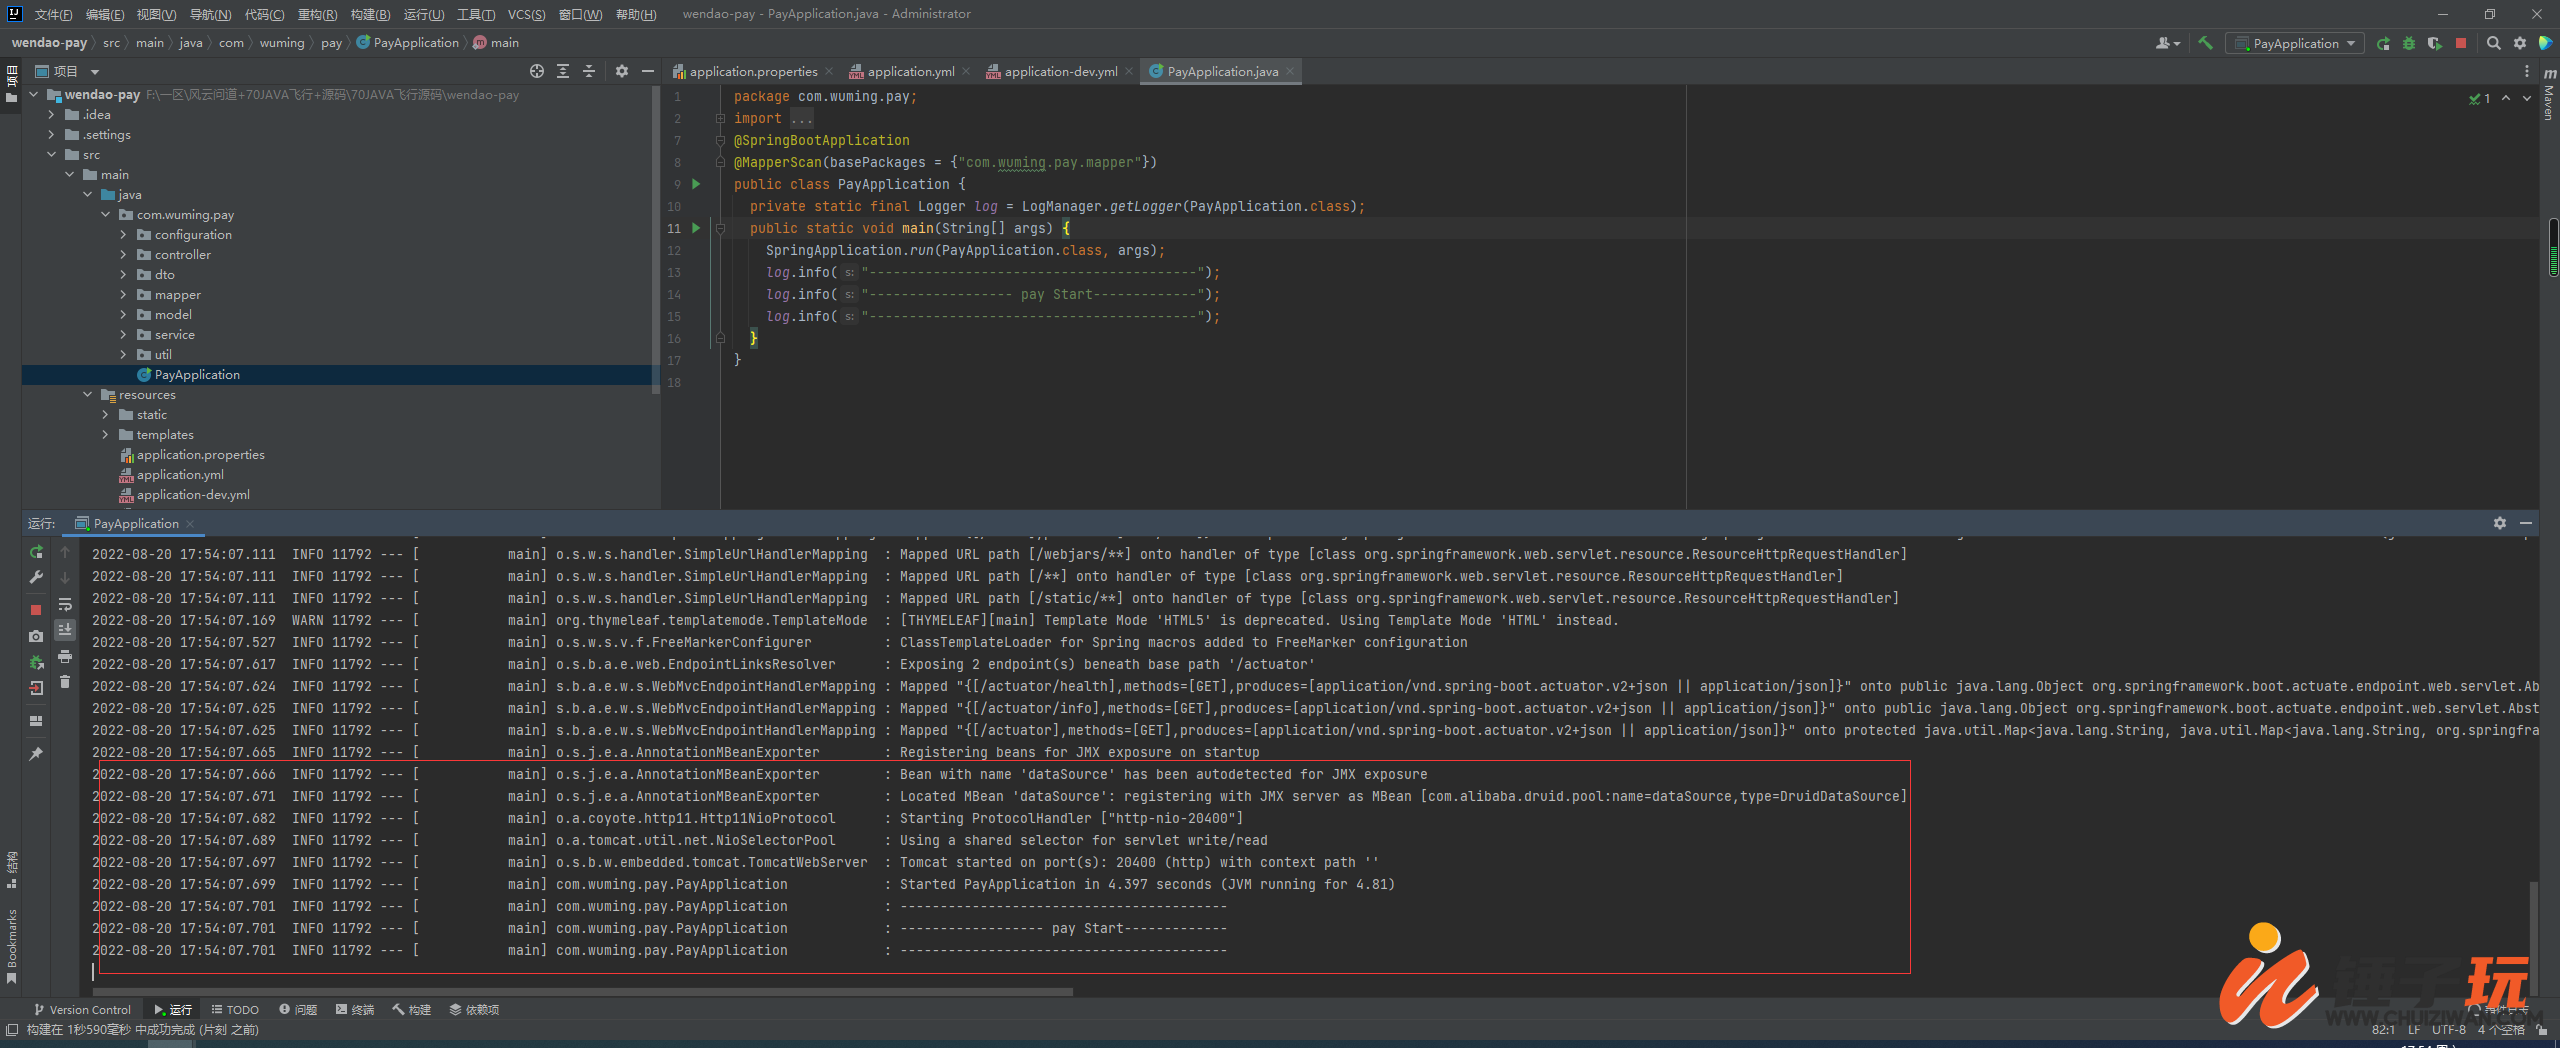Screen dimensions: 2560x1048
Task: Expand the folded import block
Action: [719, 118]
